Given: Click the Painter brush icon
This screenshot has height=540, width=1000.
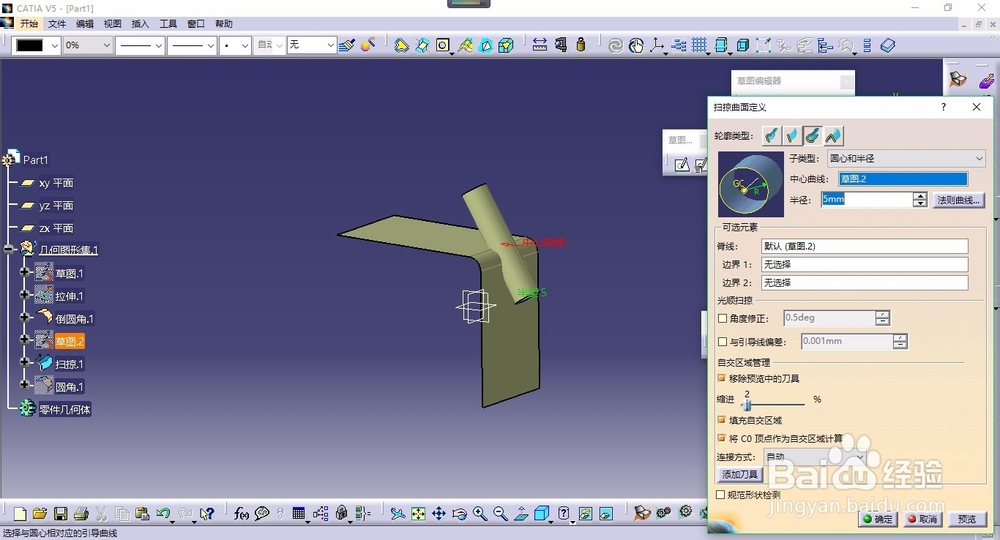Looking at the screenshot, I should click(348, 45).
